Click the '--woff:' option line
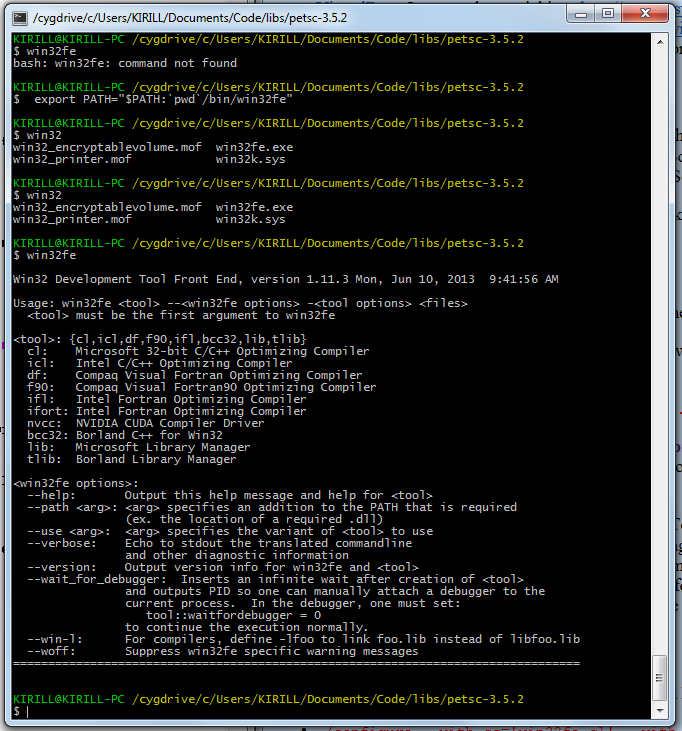This screenshot has height=731, width=682. point(222,651)
